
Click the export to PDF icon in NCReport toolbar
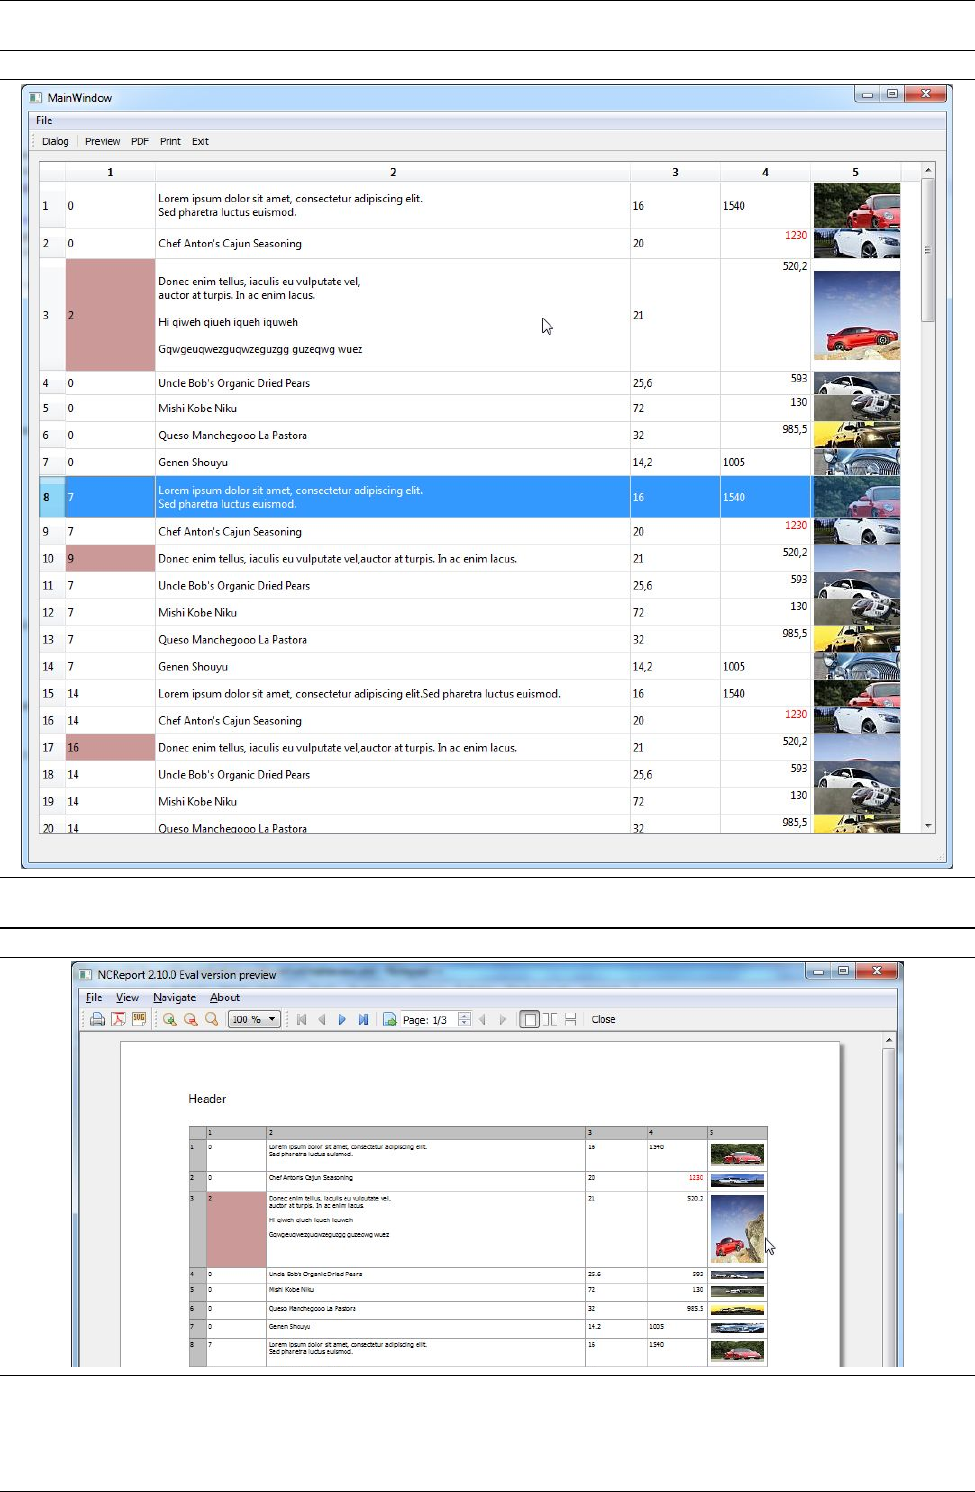coord(118,1019)
